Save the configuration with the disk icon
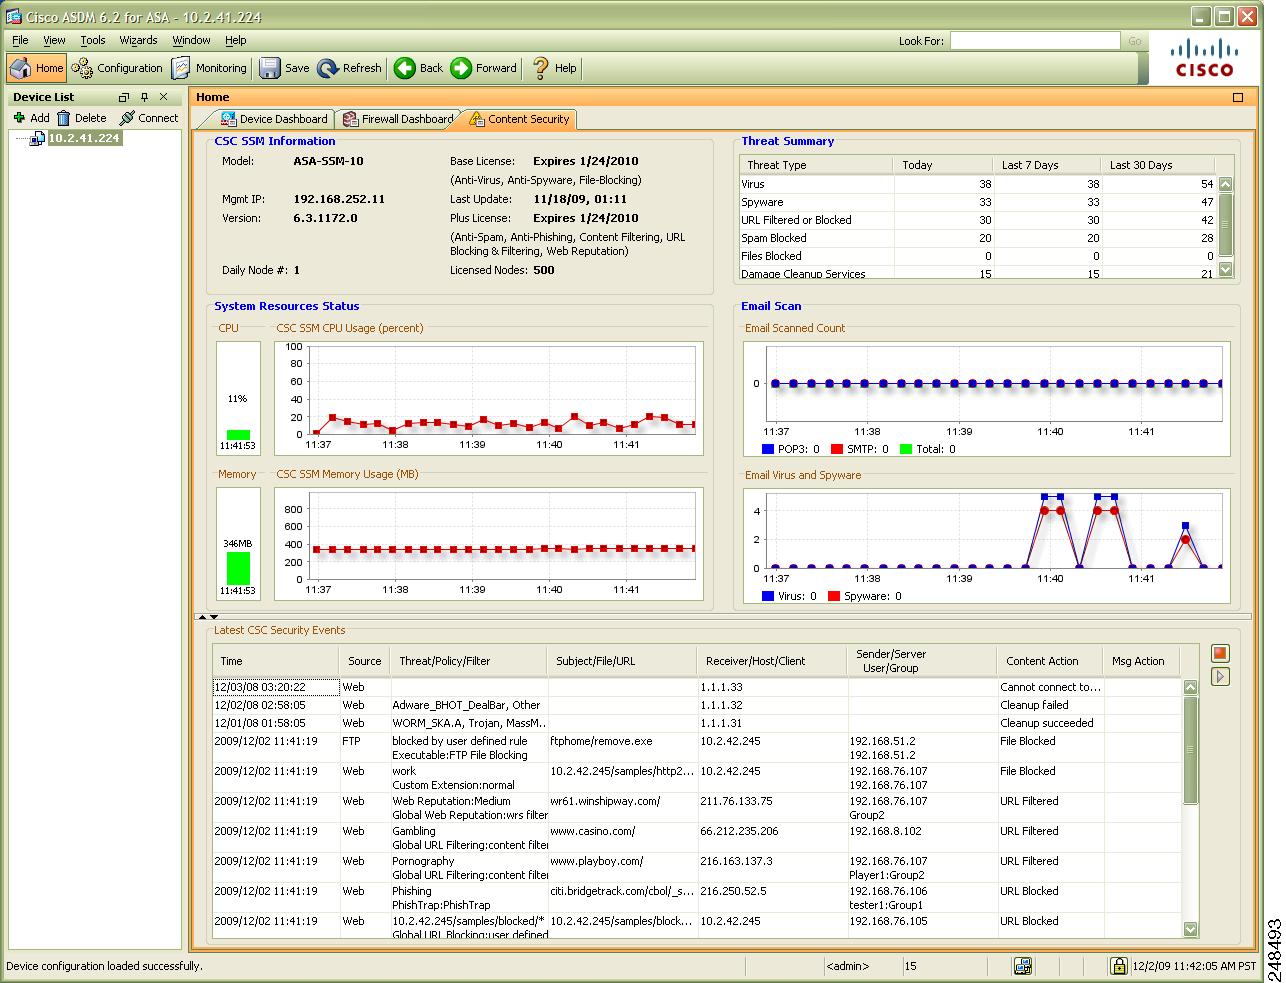Screen dimensions: 1286x983 [285, 68]
